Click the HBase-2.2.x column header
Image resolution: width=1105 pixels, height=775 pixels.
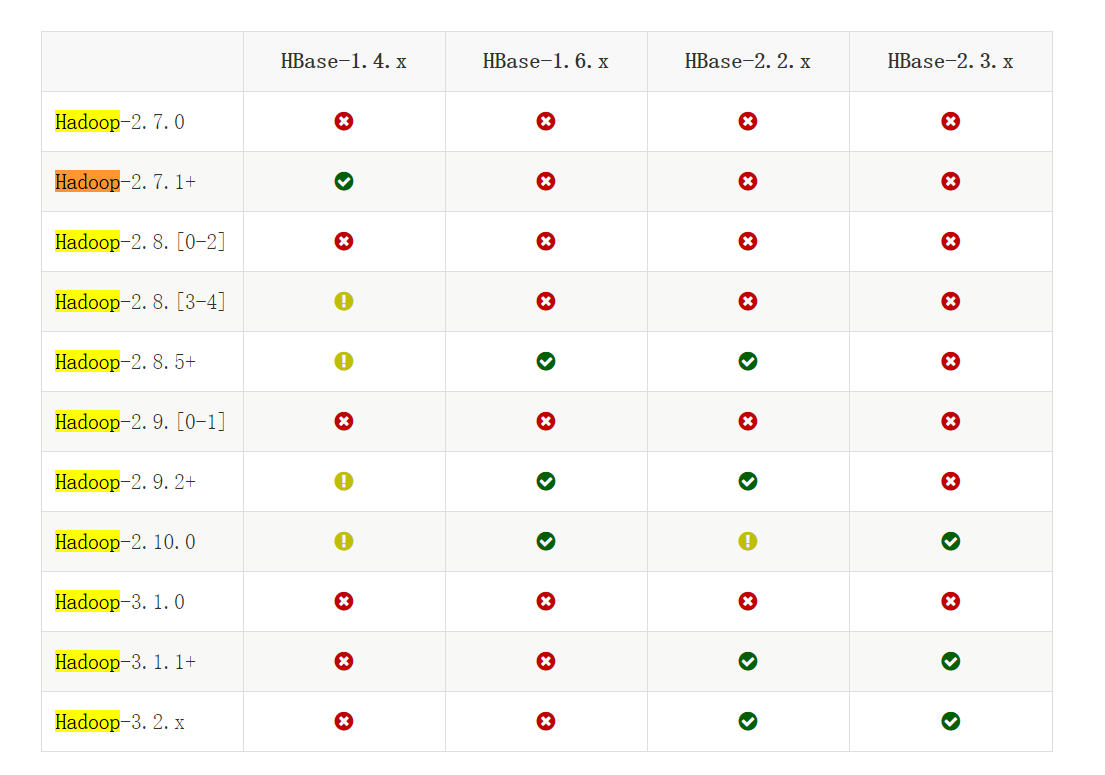tap(748, 62)
